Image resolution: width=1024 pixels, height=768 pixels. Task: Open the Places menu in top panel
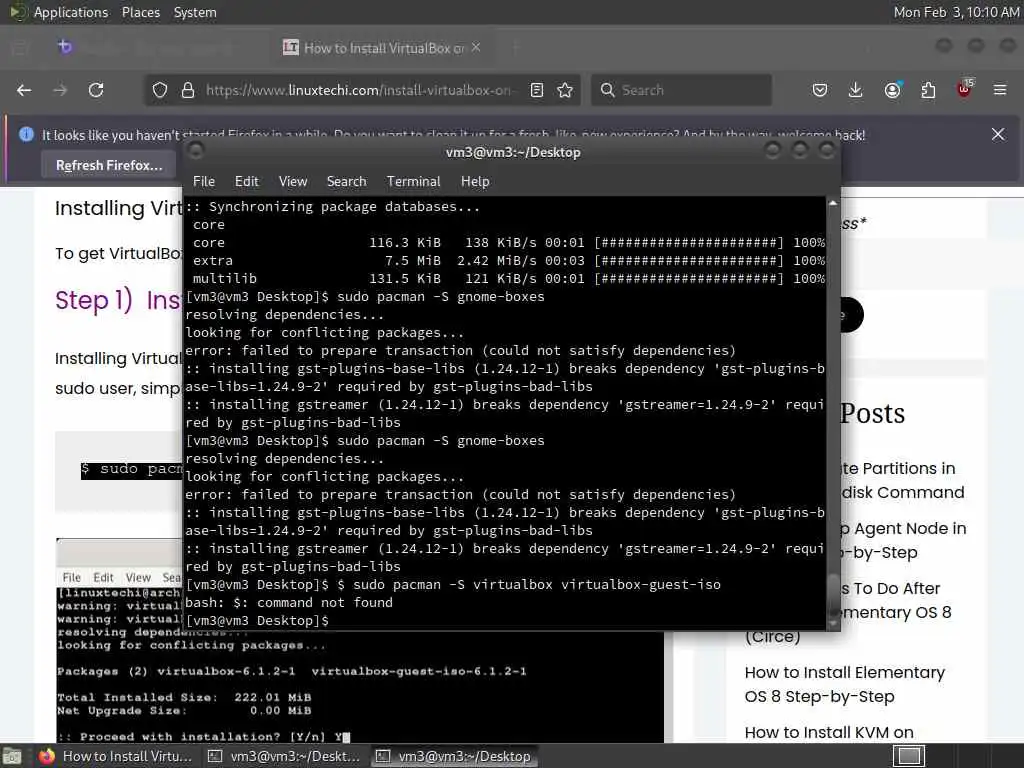tap(140, 12)
